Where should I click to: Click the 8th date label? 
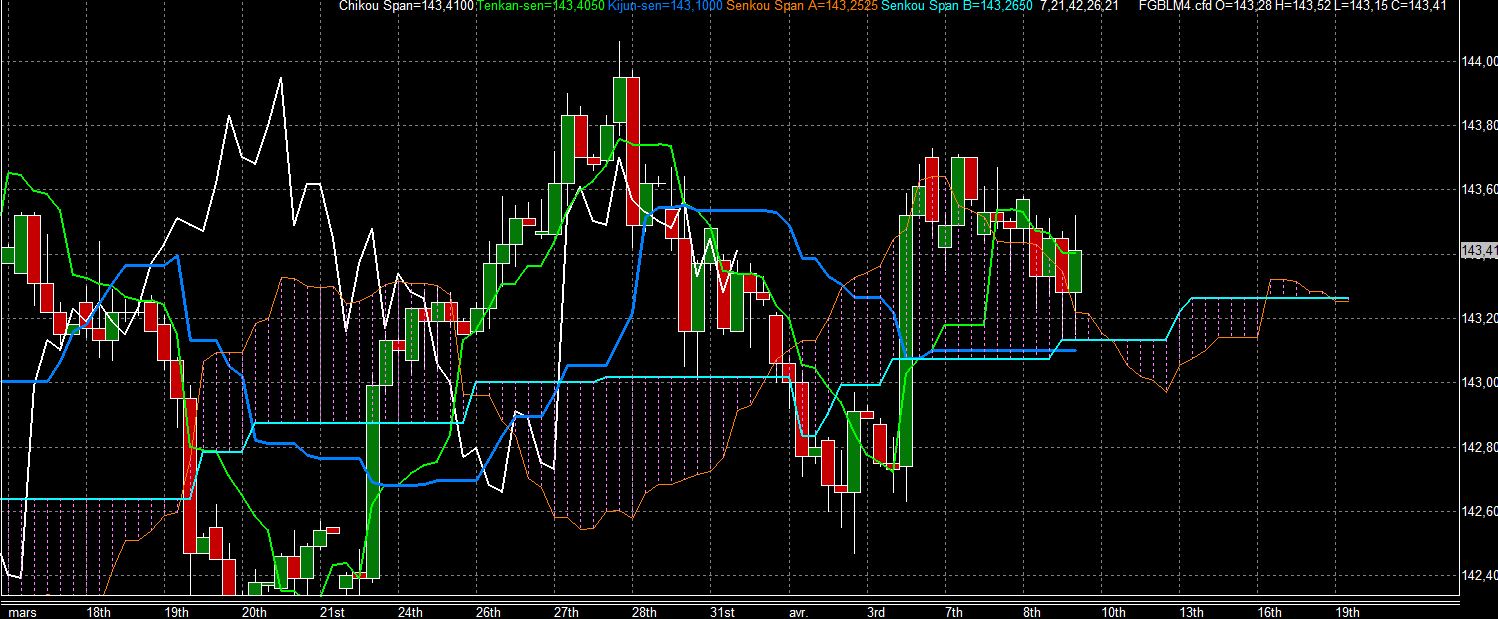1032,612
